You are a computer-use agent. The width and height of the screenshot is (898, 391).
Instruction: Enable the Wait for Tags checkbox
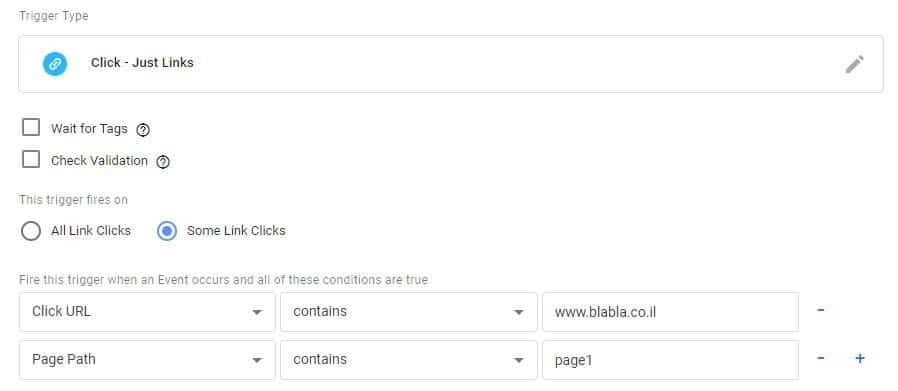[31, 127]
